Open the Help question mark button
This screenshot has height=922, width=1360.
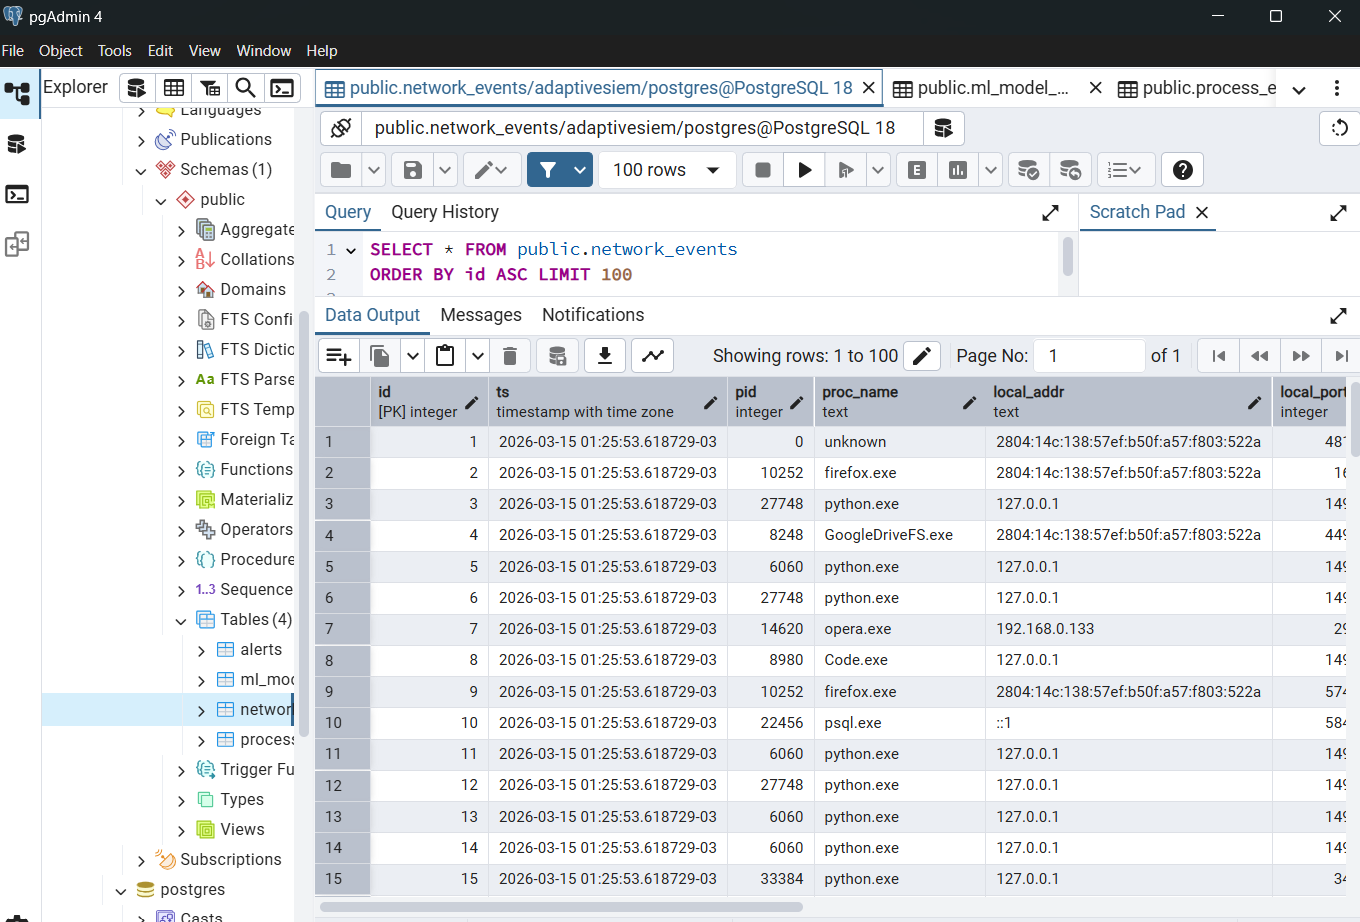(x=1182, y=169)
